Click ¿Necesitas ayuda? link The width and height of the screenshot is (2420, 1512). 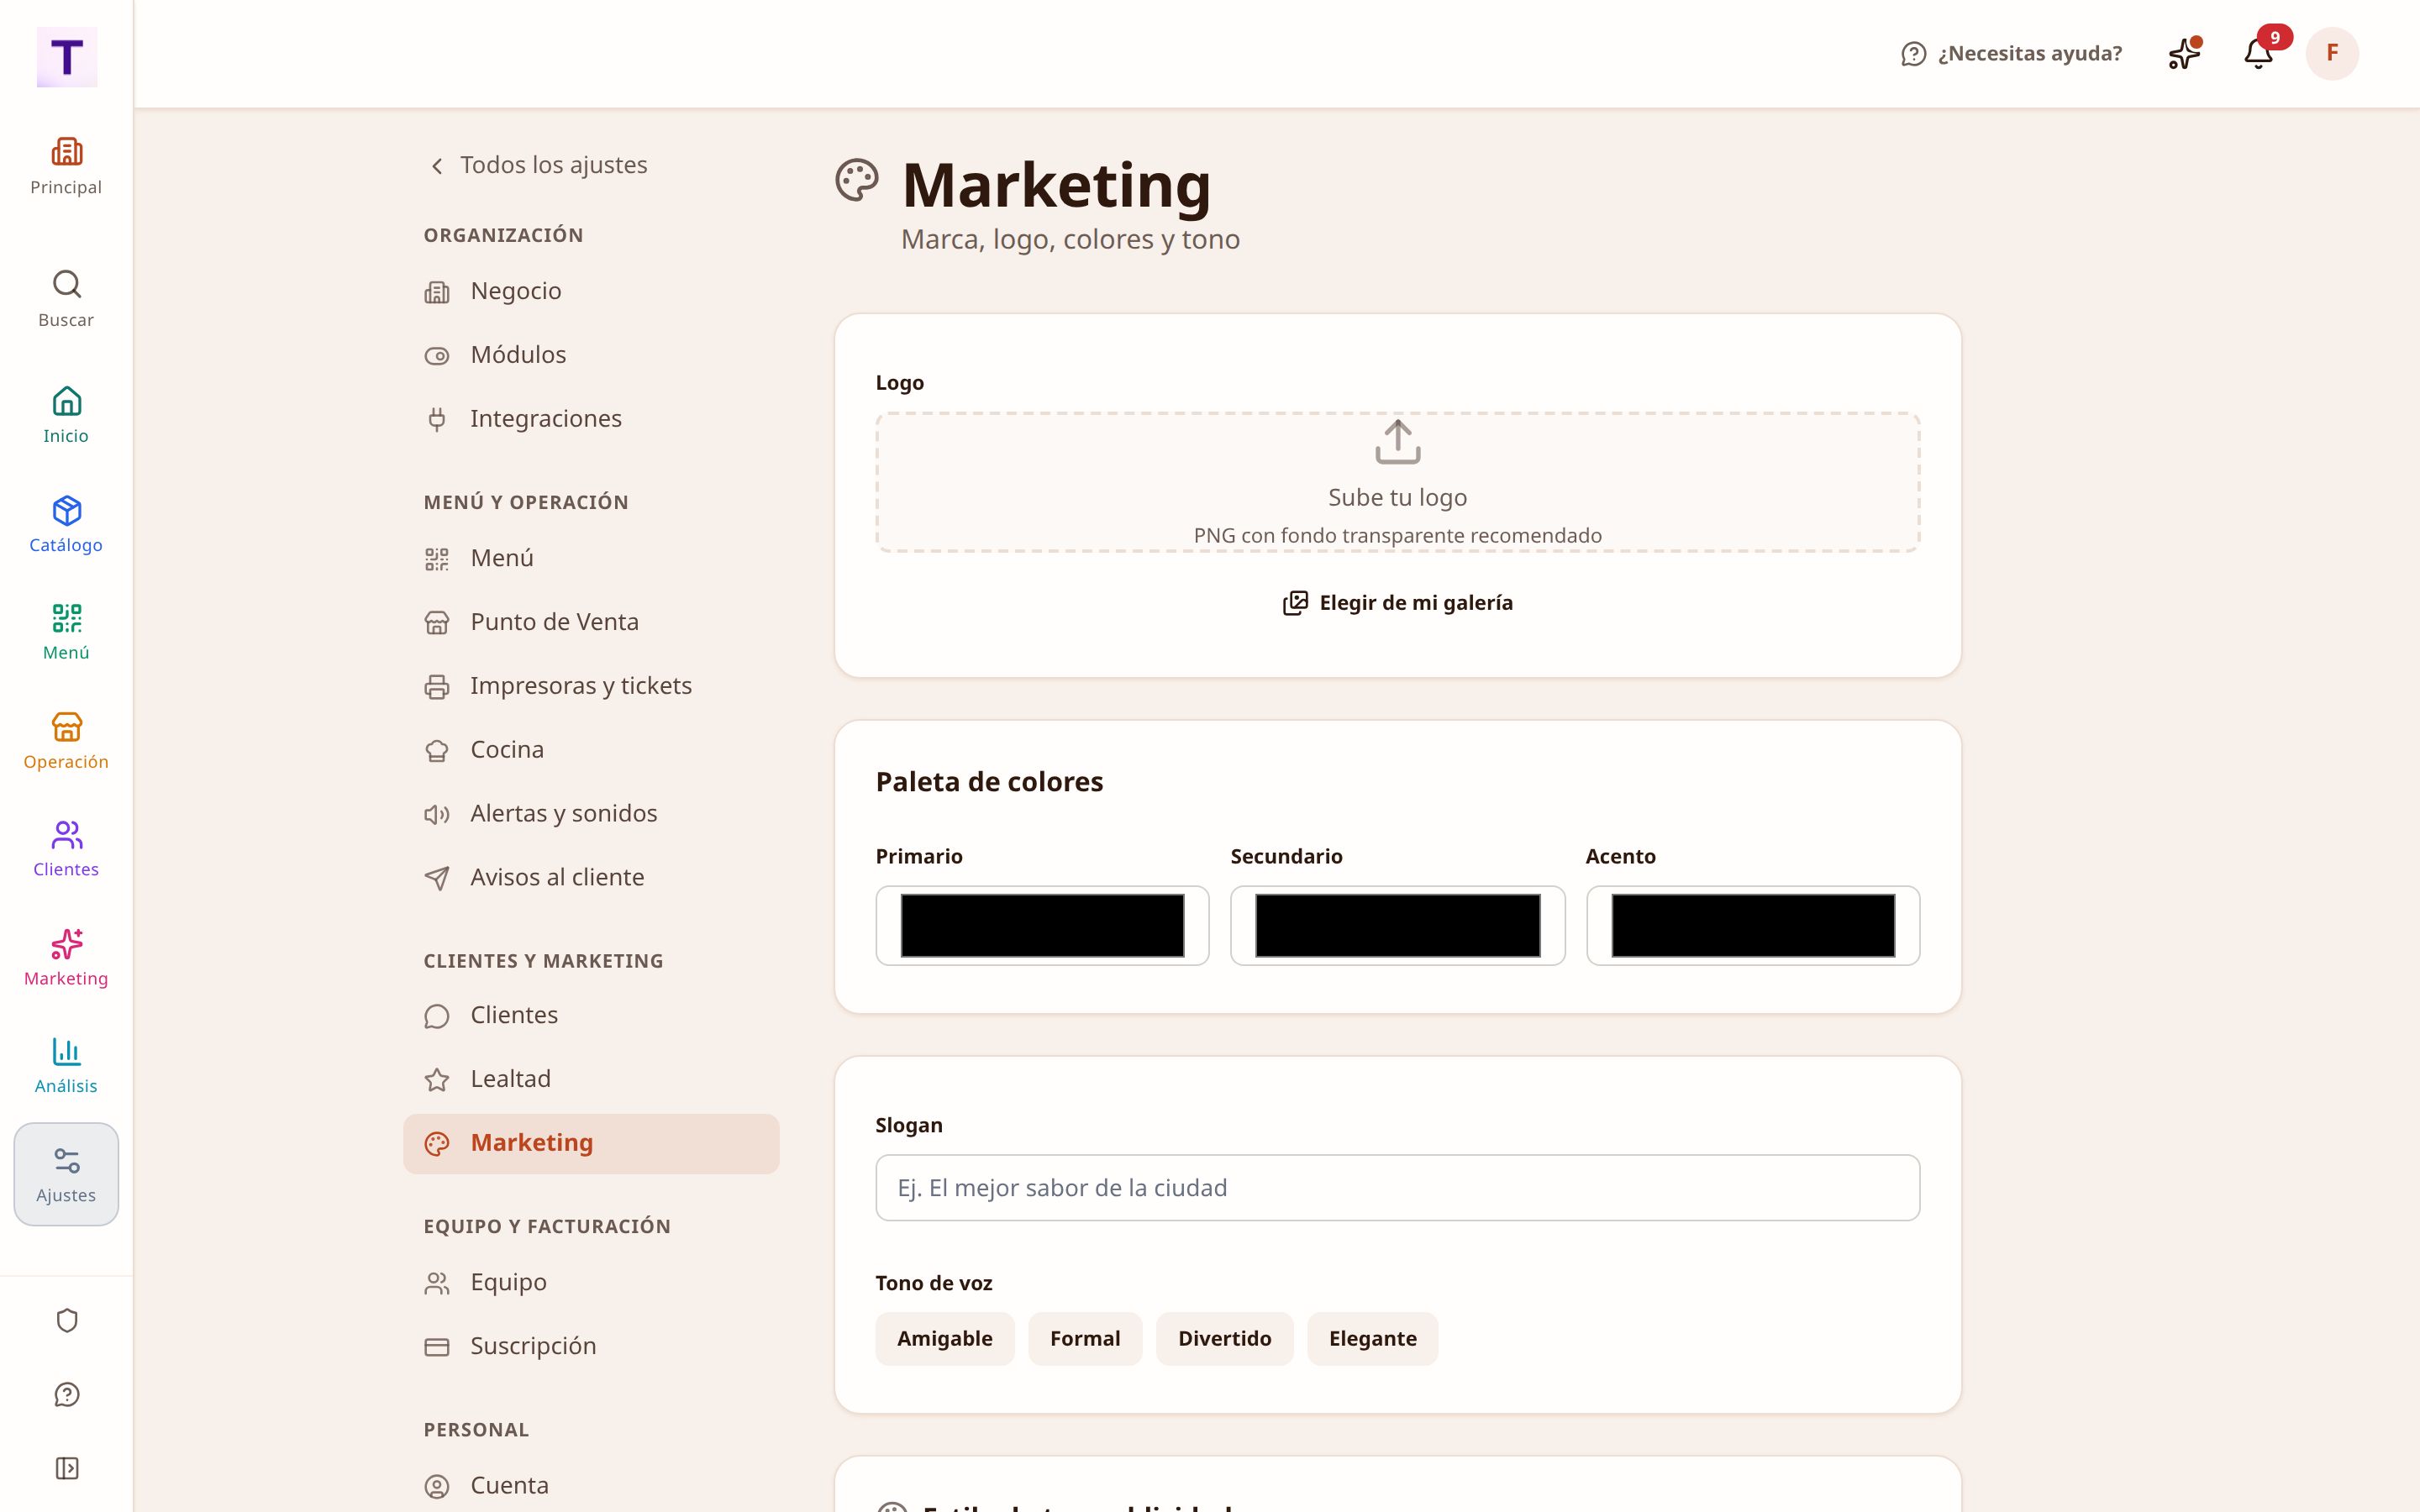2011,53
